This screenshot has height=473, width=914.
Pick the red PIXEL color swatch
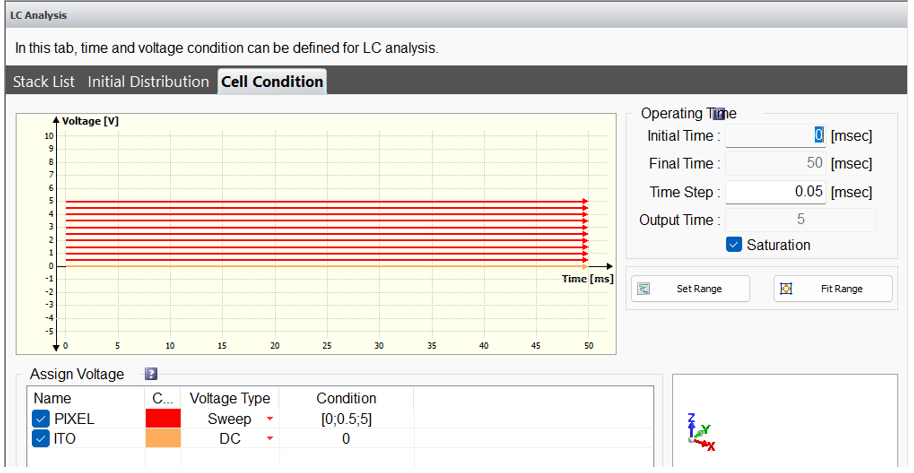[x=163, y=419]
